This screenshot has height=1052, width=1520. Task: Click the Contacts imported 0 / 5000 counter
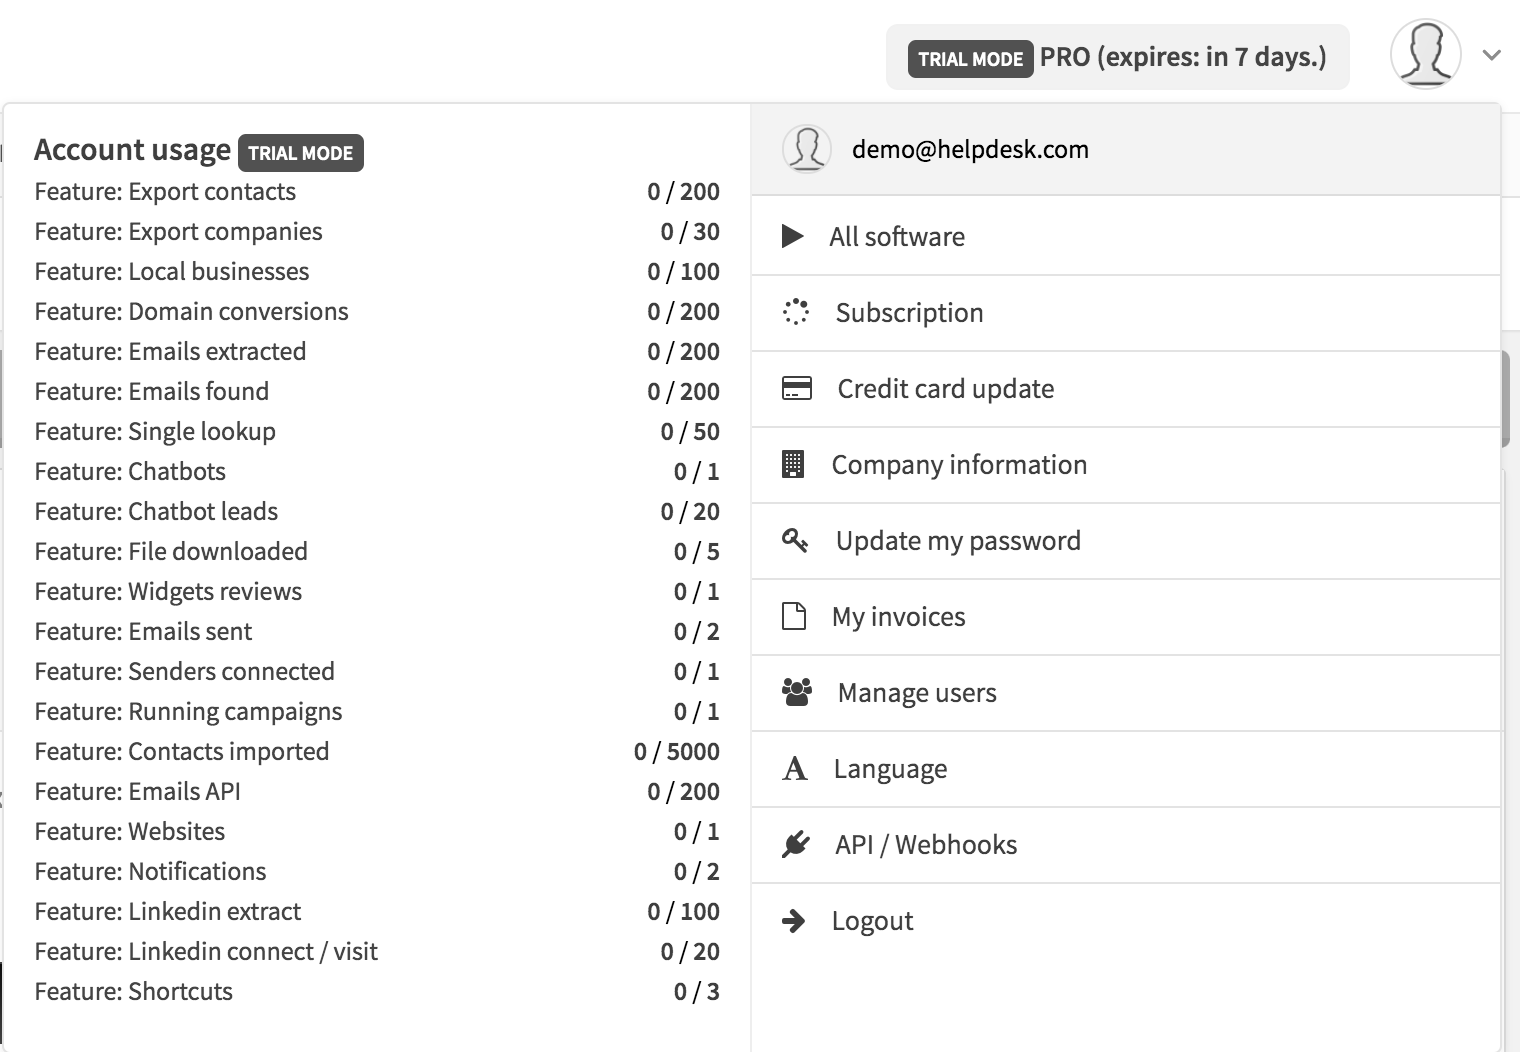tap(678, 751)
